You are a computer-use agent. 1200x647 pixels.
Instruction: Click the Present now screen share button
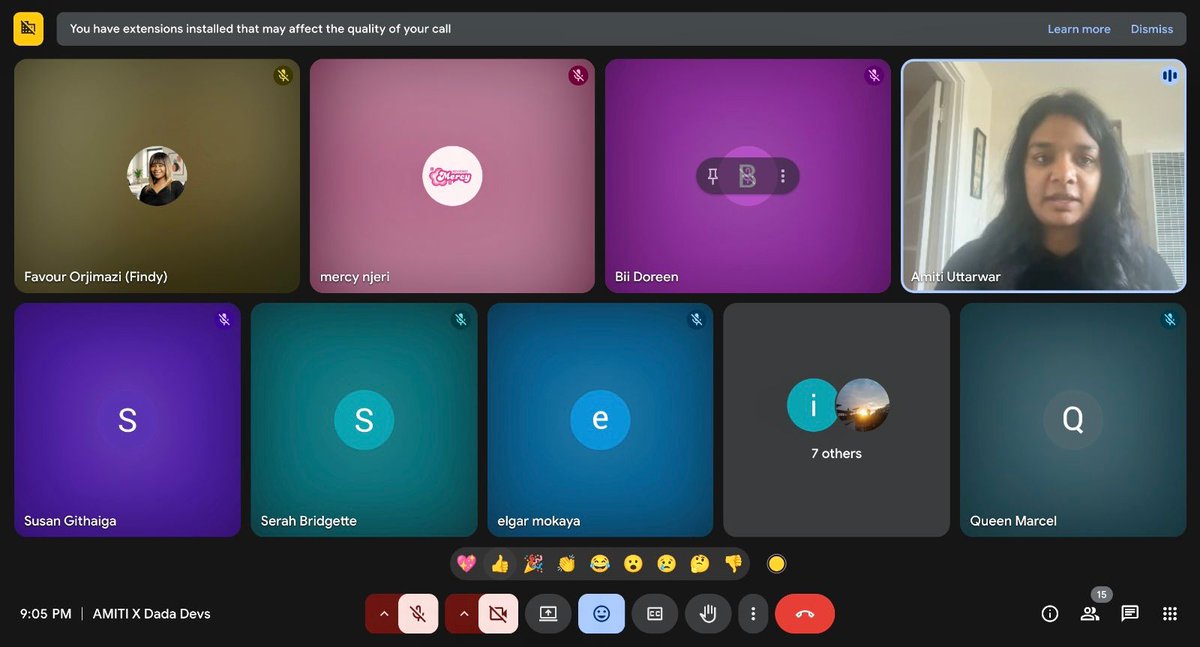click(548, 614)
